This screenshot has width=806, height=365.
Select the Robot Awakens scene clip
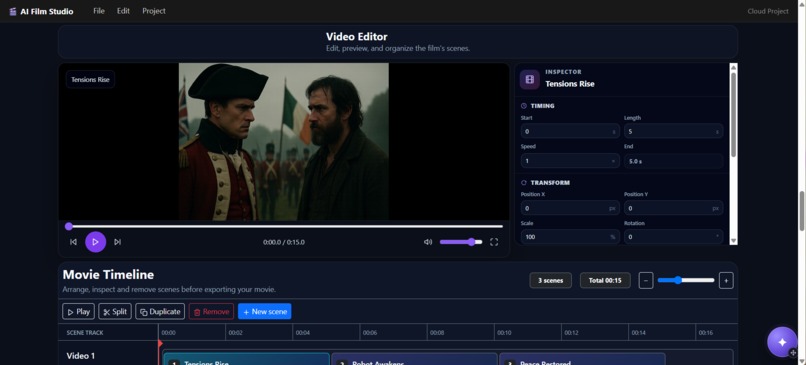(414, 359)
